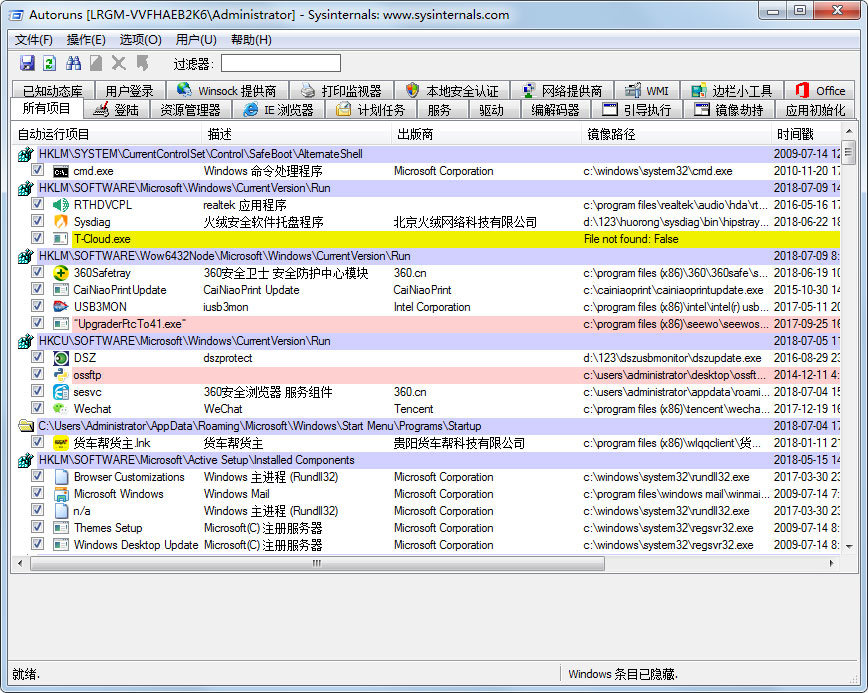This screenshot has height=693, width=868.
Task: Click the Microsoft Windows mail icon
Action: tap(61, 494)
